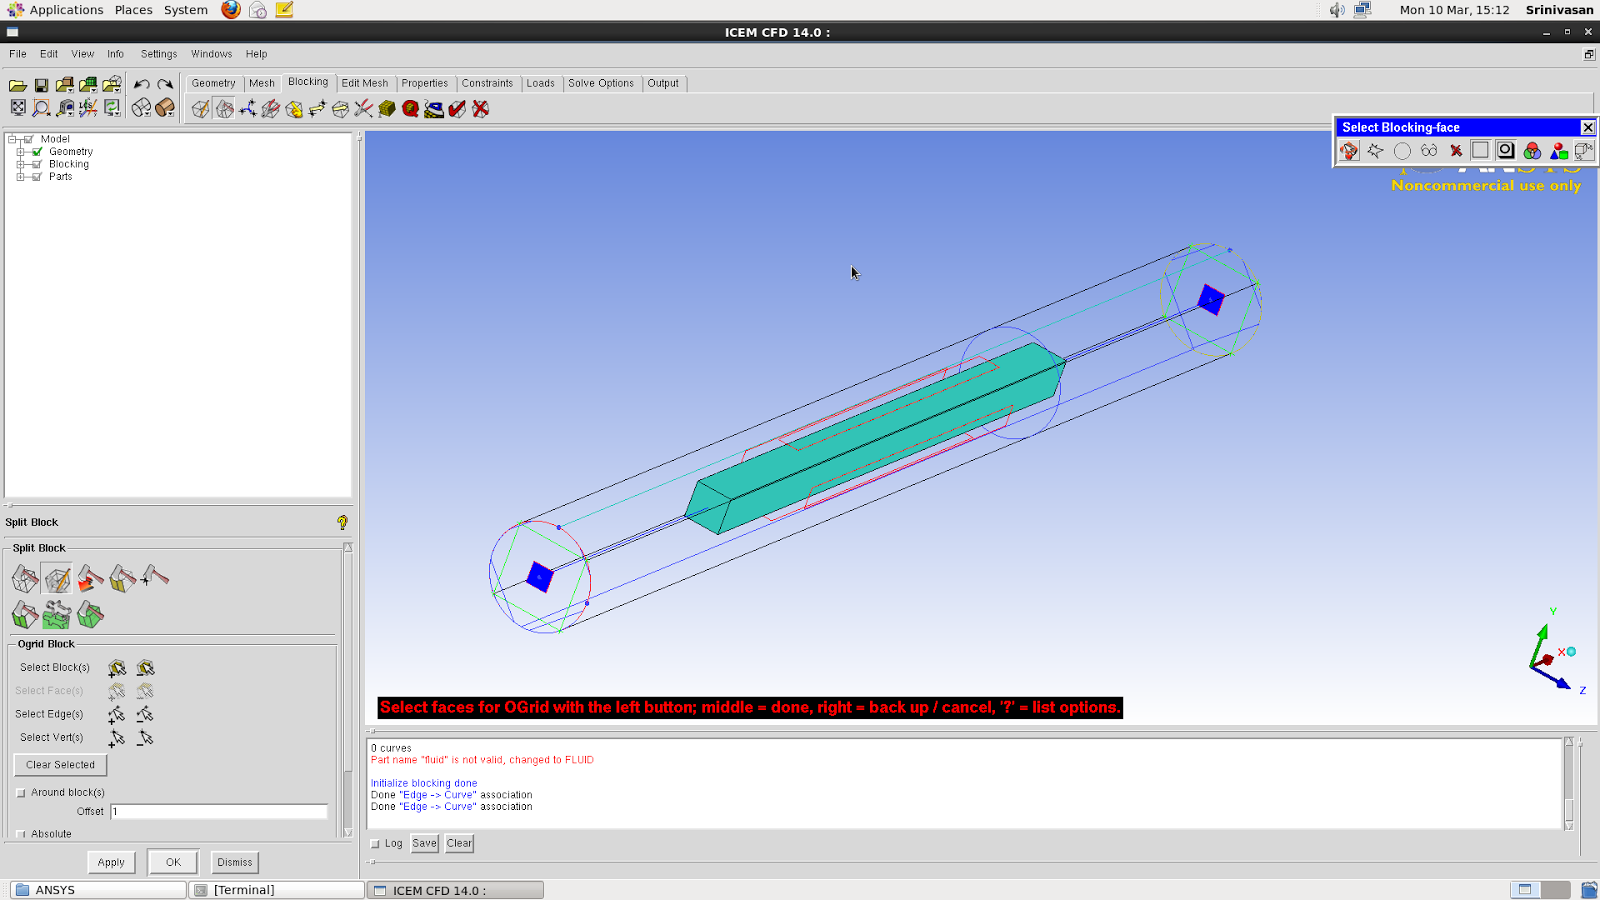Viewport: 1600px width, 900px height.
Task: Select the Split Block tool in Blocking toolbar
Action: [x=224, y=109]
